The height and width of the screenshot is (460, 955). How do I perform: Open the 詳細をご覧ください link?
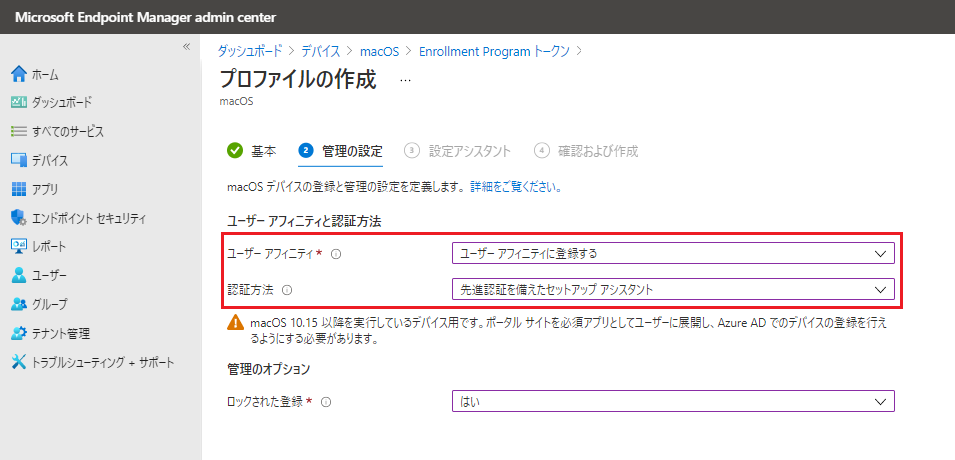pyautogui.click(x=516, y=187)
